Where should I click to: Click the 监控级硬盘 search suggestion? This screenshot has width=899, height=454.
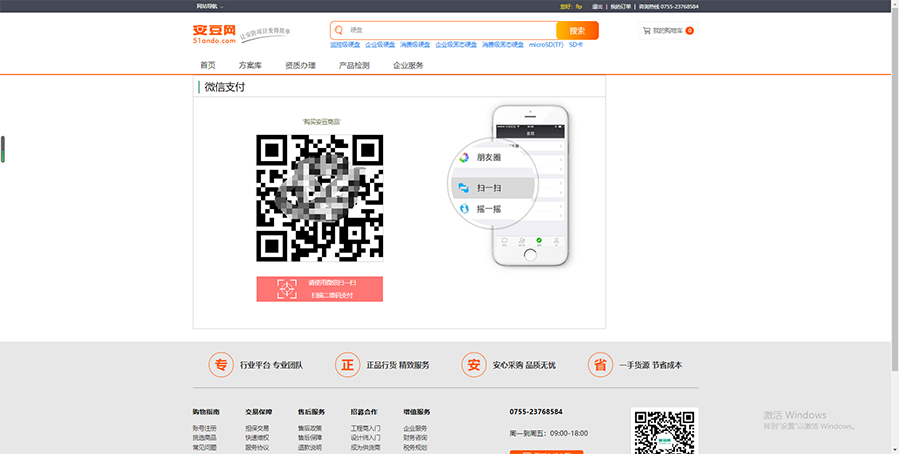[x=345, y=45]
